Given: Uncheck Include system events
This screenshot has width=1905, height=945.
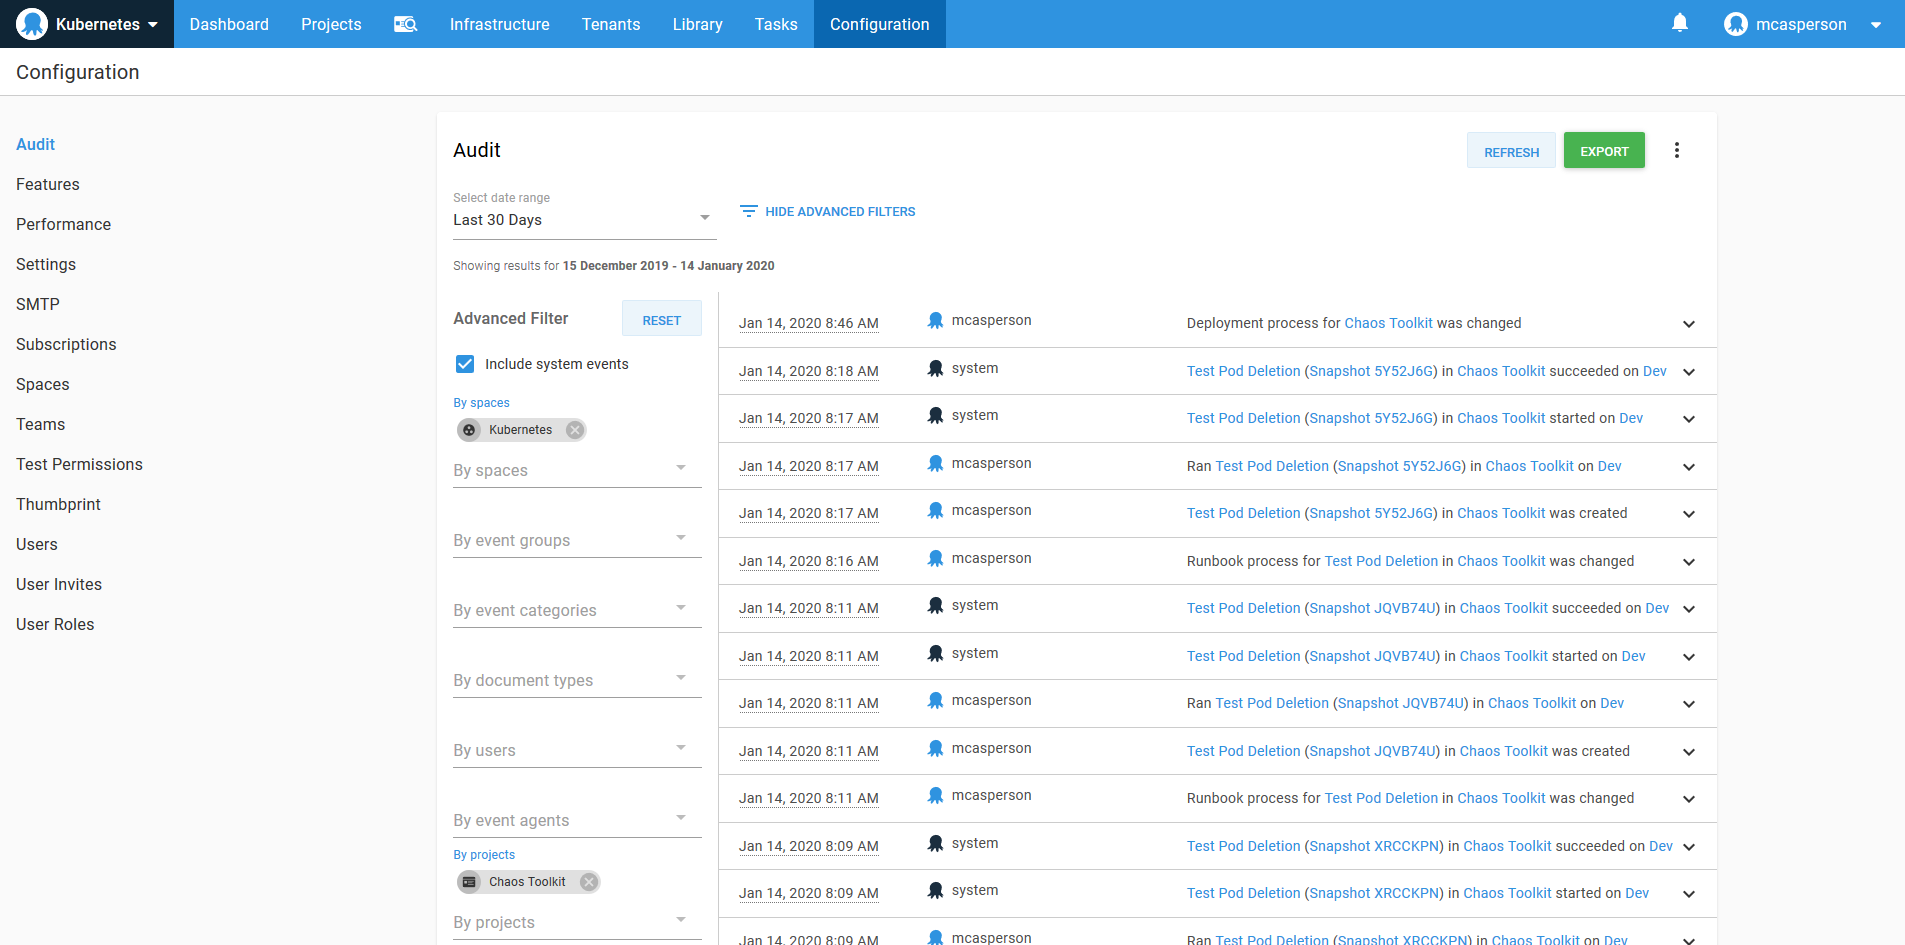Looking at the screenshot, I should [465, 364].
